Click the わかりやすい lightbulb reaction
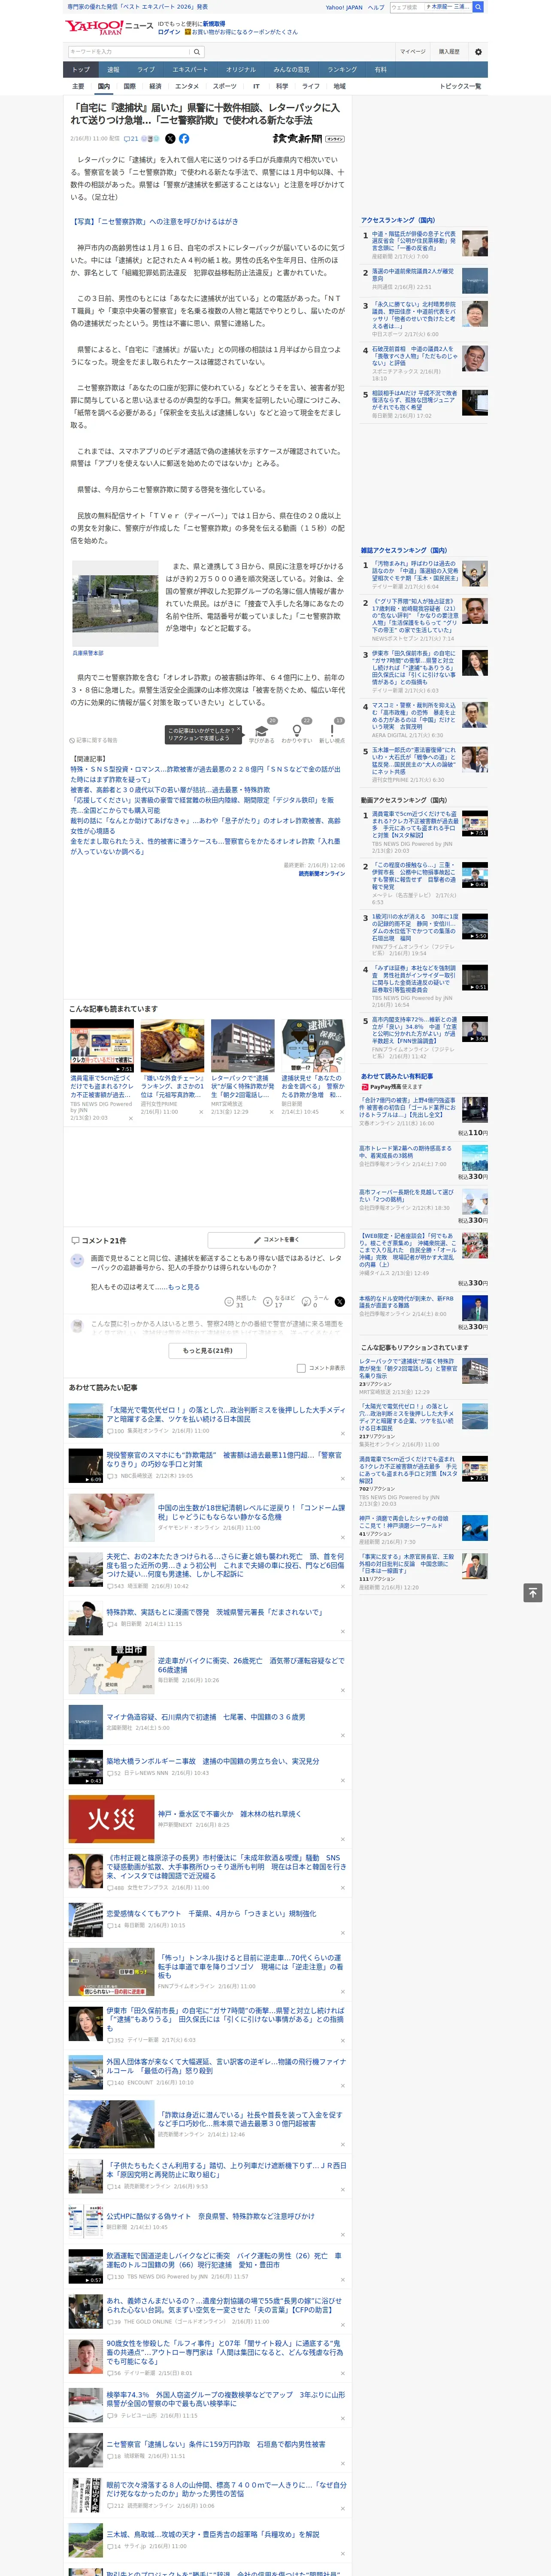551x2576 pixels. pos(296,731)
